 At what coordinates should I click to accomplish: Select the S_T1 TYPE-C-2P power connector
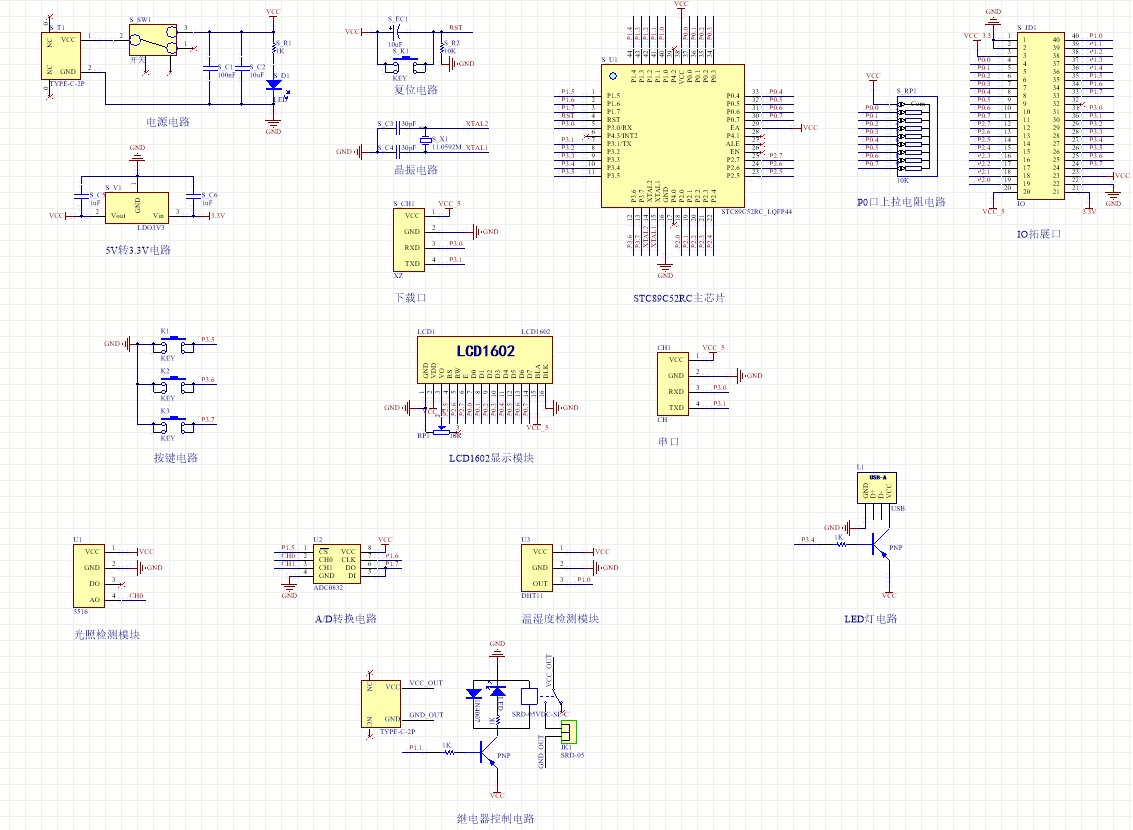tap(61, 56)
